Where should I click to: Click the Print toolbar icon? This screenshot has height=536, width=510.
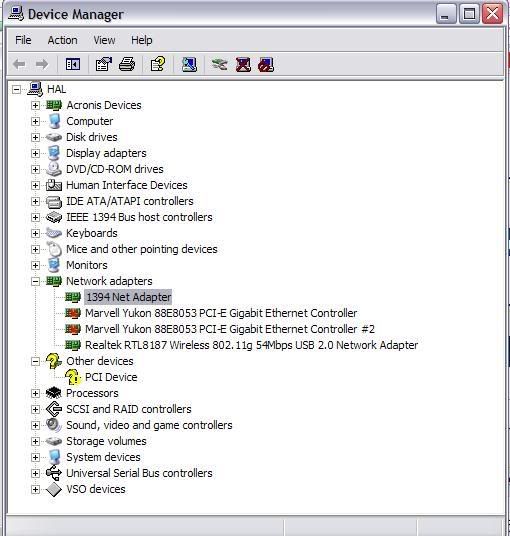tap(127, 64)
